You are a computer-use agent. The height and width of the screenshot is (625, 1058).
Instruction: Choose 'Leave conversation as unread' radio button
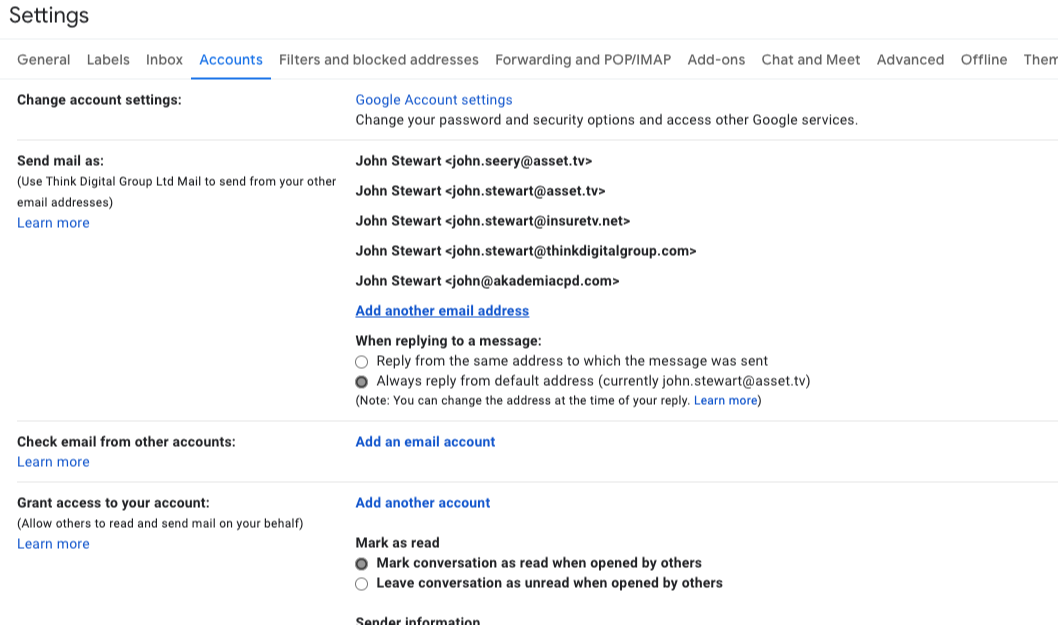coord(362,584)
